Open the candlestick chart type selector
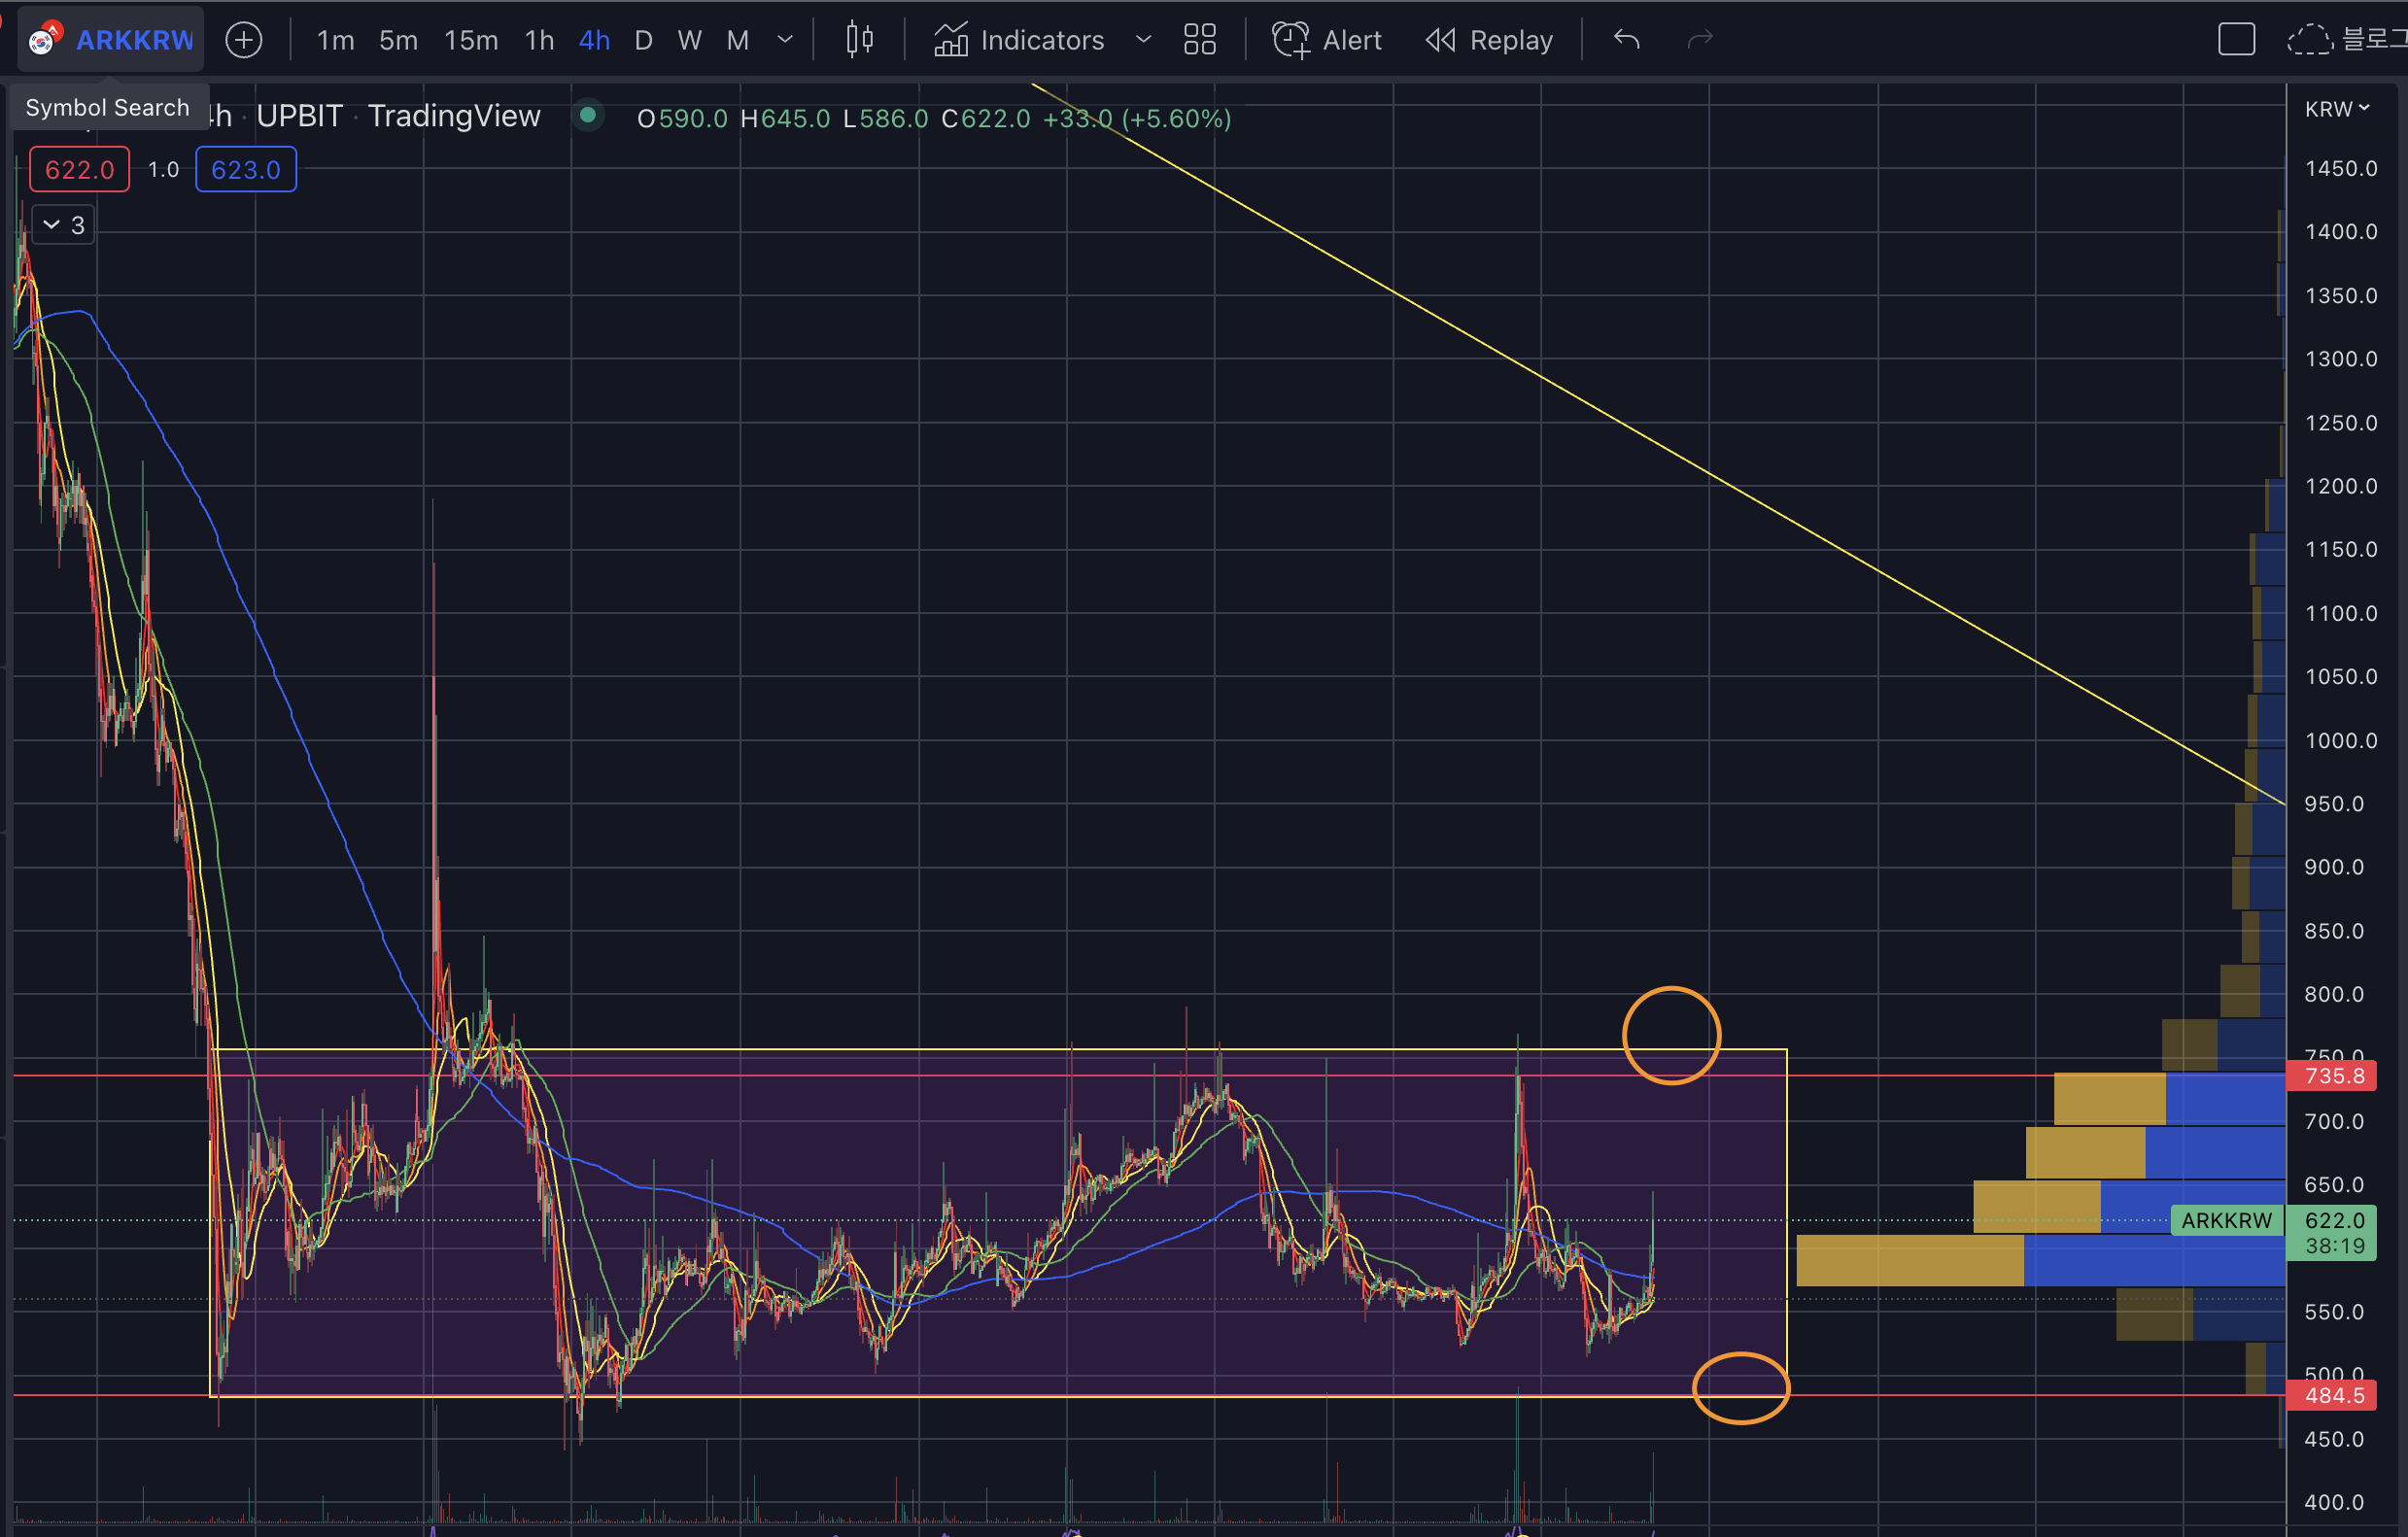The height and width of the screenshot is (1537, 2408). point(860,40)
